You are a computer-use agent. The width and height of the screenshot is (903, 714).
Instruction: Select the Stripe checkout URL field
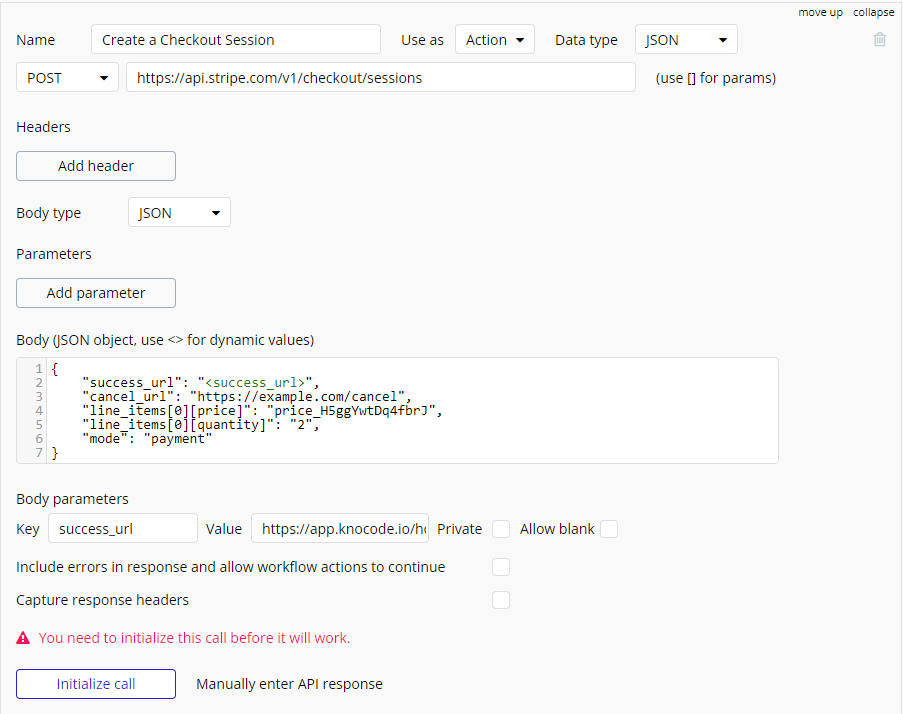pyautogui.click(x=380, y=77)
